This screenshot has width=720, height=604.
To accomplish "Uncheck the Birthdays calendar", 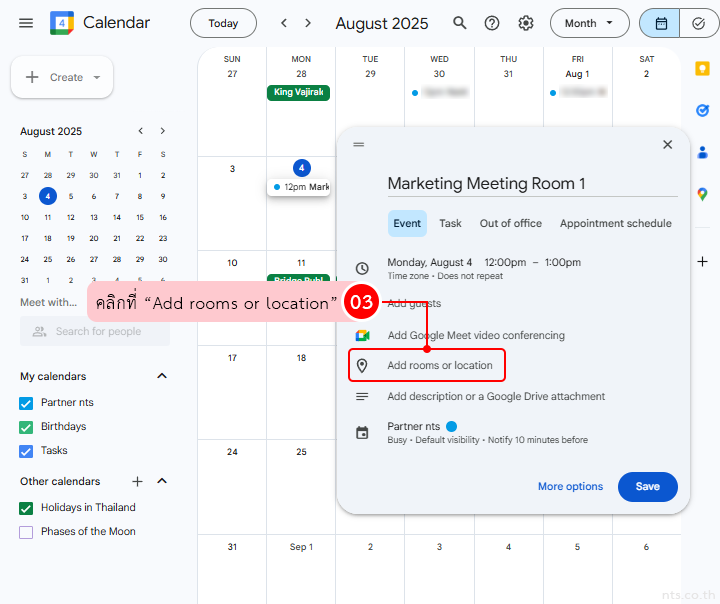I will coord(26,427).
